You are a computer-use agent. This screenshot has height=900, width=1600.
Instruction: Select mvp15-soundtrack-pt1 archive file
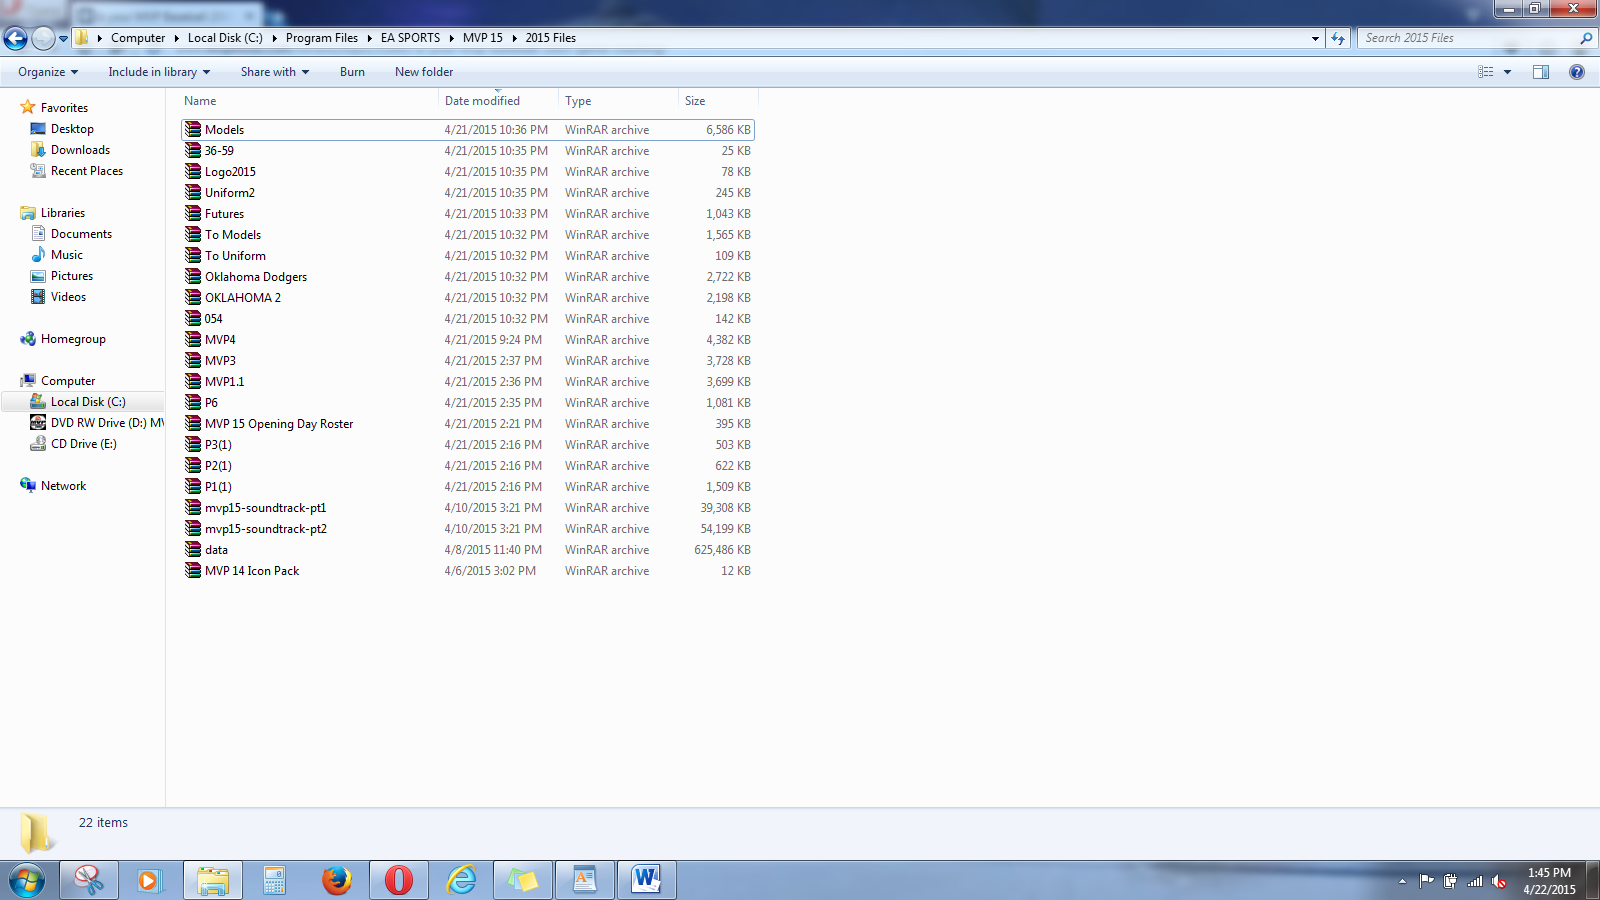[x=467, y=508]
